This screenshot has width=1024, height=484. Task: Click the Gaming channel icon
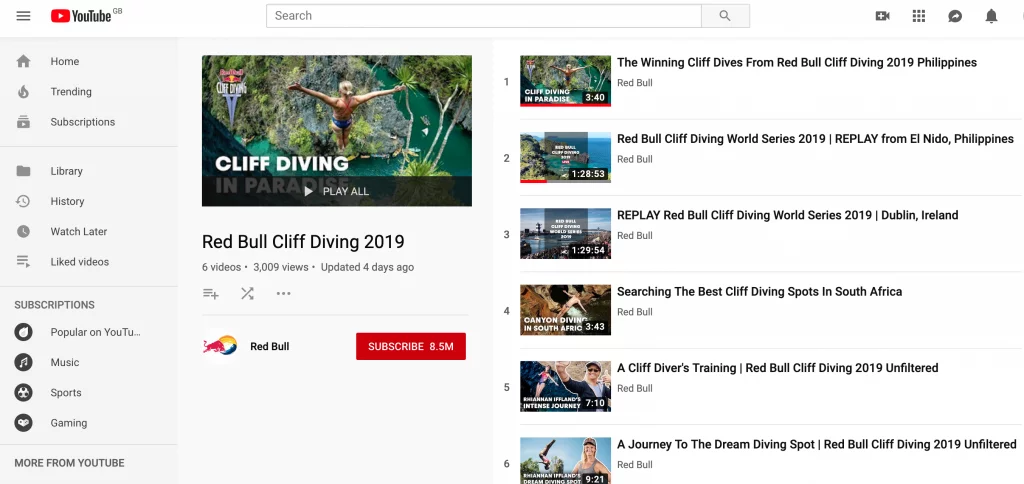tap(24, 423)
